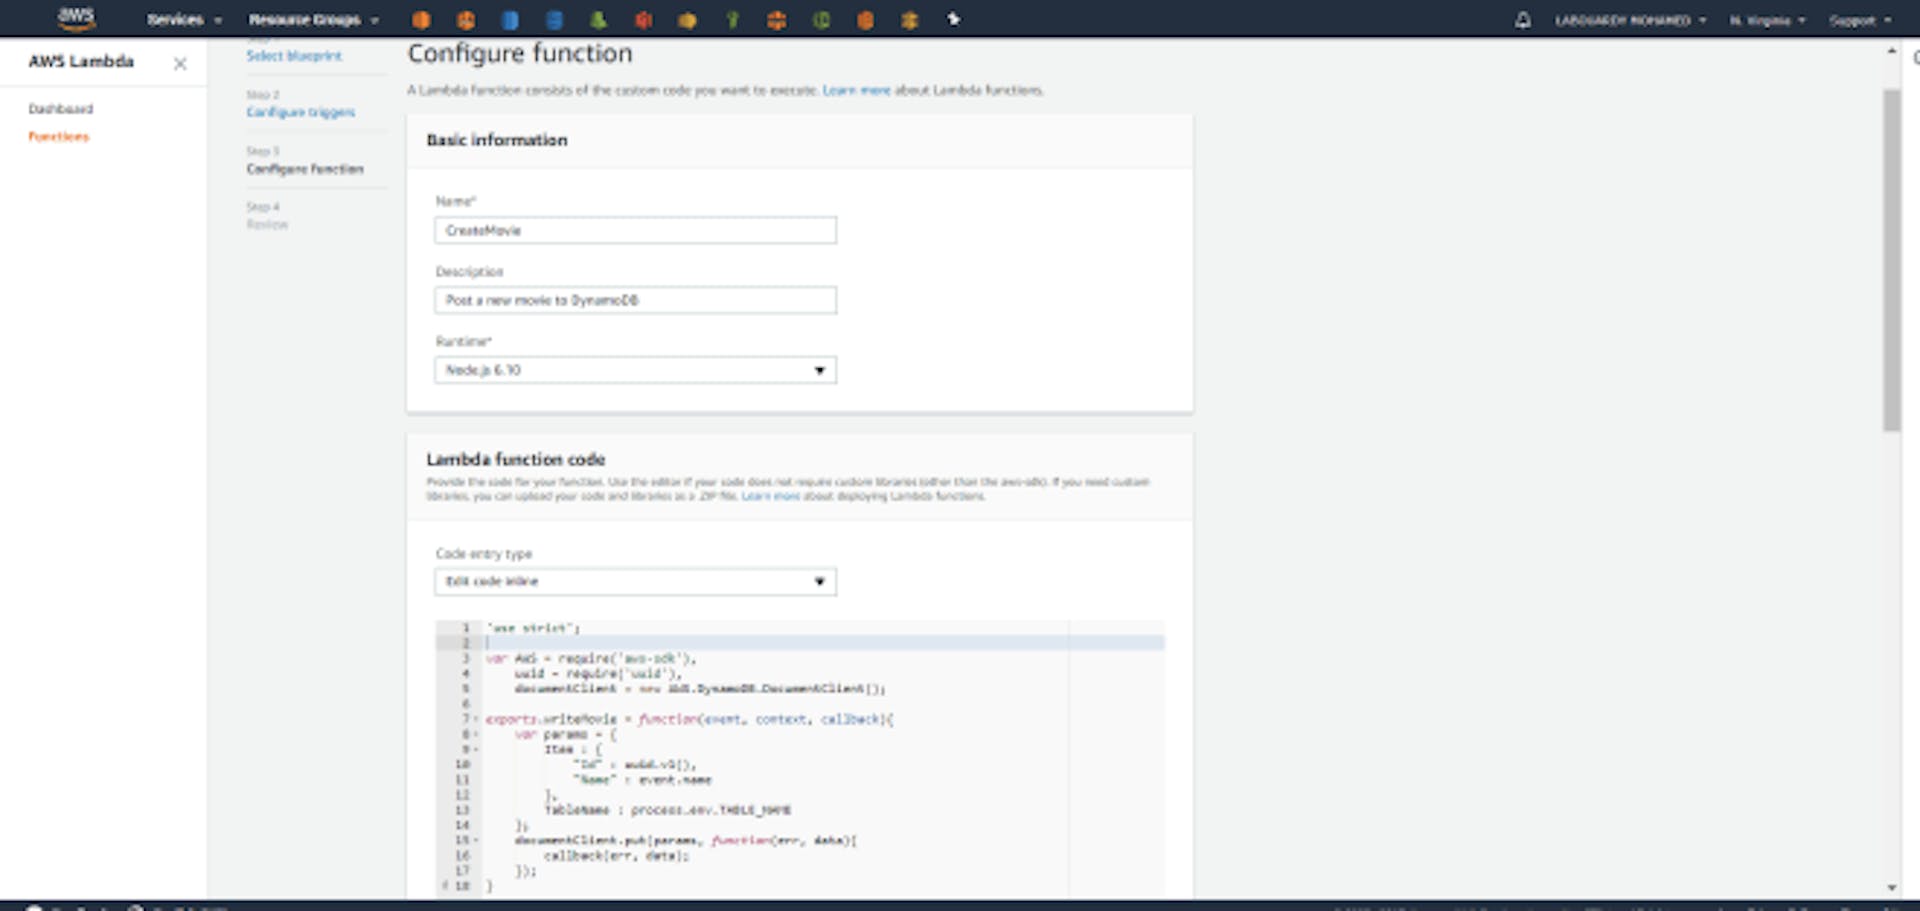Go to Dashboard in Lambda sidebar

tap(60, 108)
